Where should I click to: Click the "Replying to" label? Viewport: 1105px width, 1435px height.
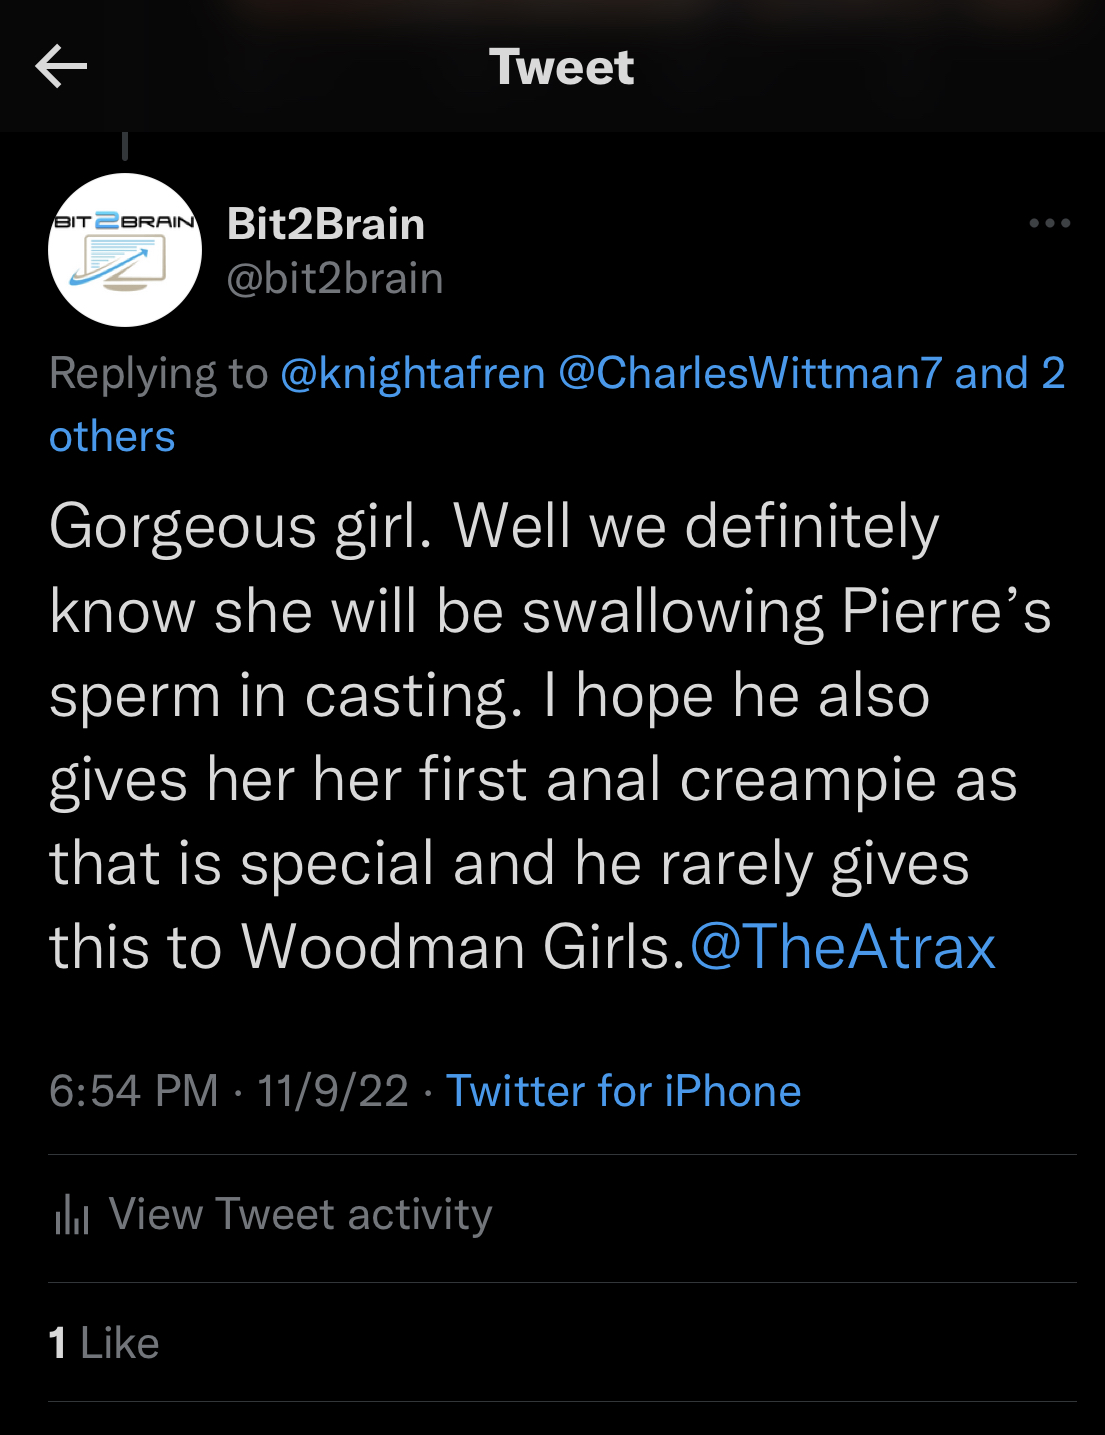point(158,373)
